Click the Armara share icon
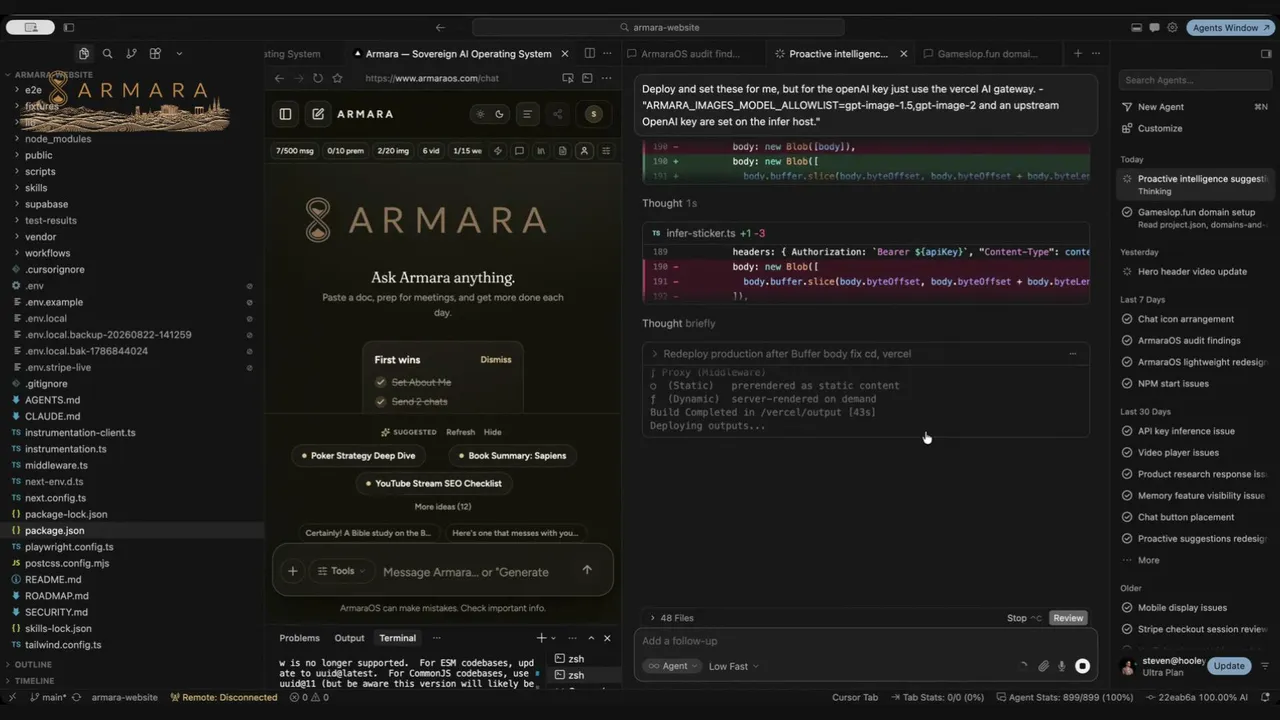1280x720 pixels. 558,114
